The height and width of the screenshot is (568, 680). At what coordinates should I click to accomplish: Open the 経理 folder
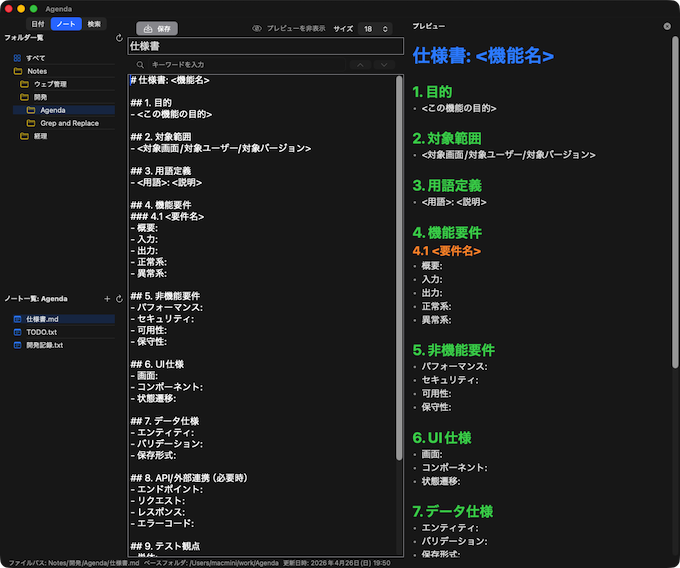click(x=40, y=136)
